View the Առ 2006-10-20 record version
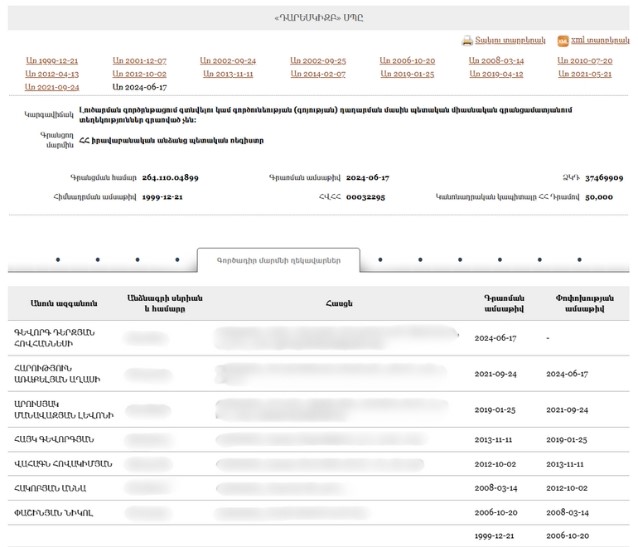The width and height of the screenshot is (638, 547). (407, 61)
